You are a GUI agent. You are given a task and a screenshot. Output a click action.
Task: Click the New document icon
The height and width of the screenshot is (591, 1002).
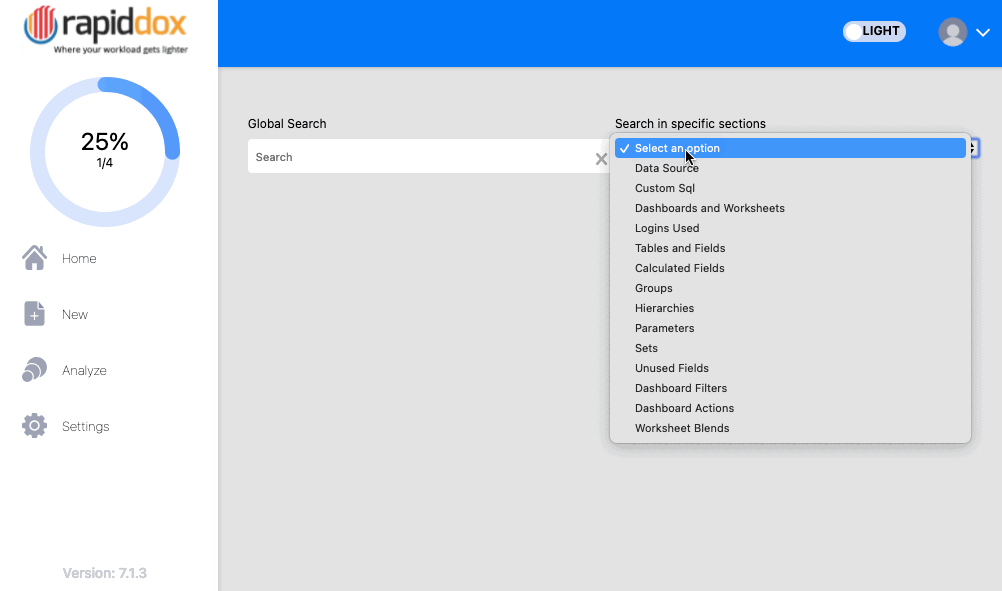click(35, 314)
